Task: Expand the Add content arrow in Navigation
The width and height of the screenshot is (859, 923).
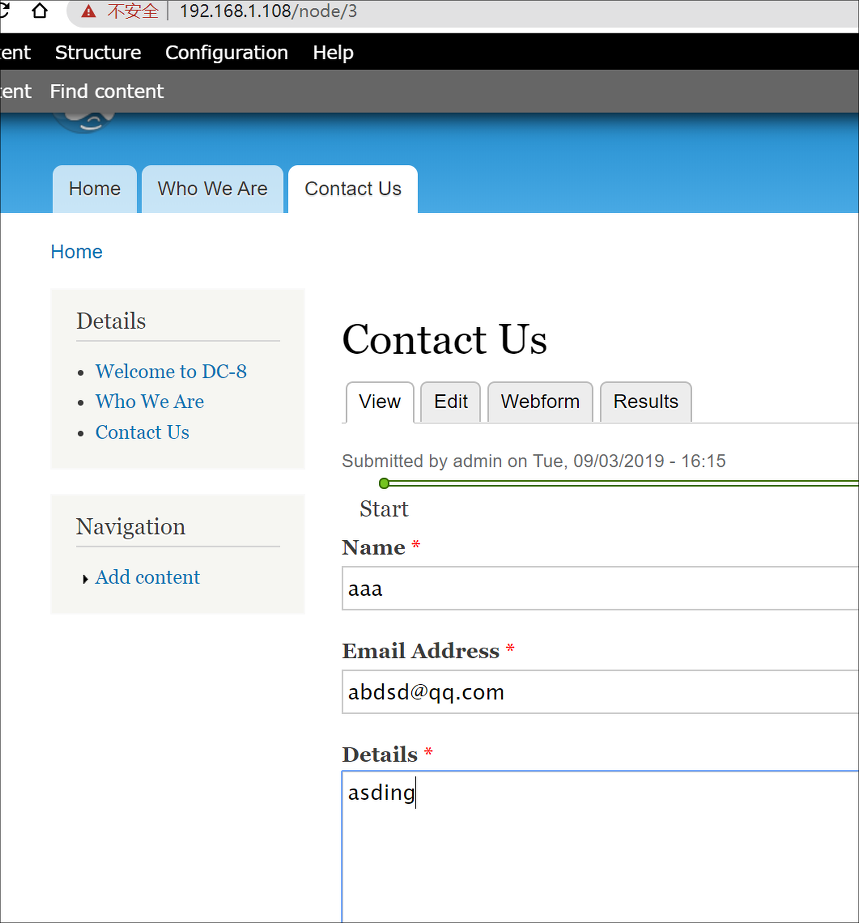Action: [x=85, y=579]
